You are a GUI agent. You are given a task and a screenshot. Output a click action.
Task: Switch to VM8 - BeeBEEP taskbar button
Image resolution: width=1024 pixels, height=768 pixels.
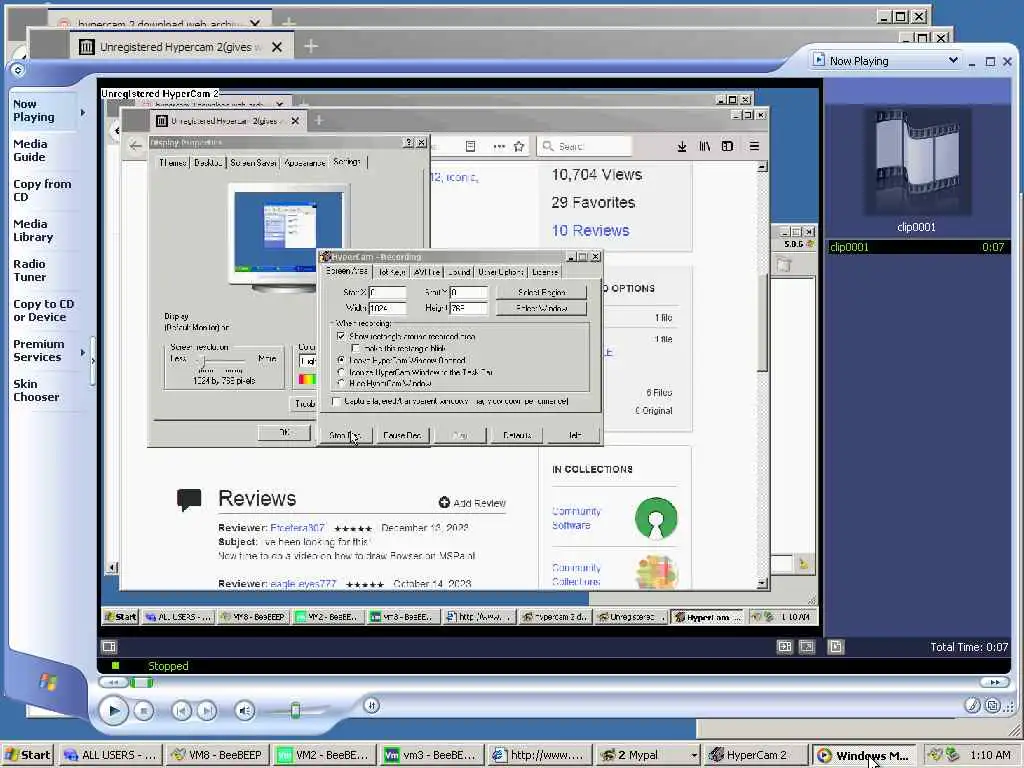coord(216,755)
